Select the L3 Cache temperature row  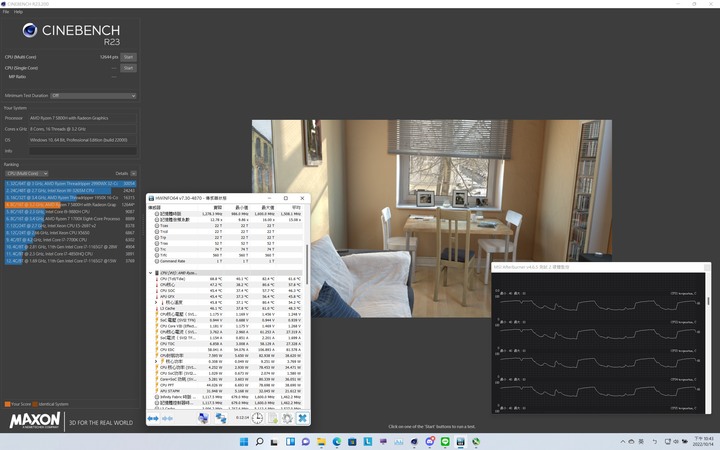click(x=228, y=308)
